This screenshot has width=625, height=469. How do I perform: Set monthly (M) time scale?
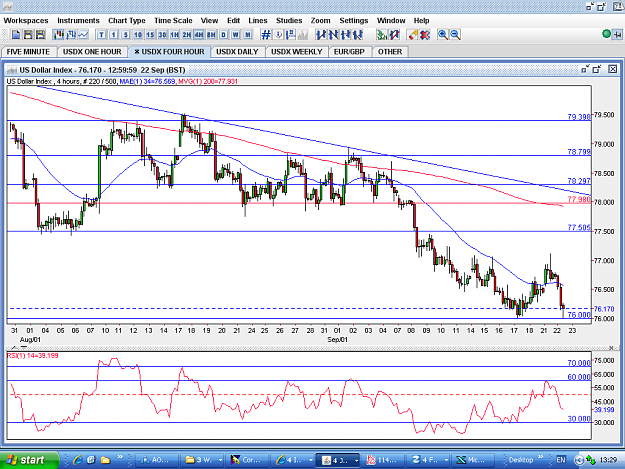pos(248,35)
